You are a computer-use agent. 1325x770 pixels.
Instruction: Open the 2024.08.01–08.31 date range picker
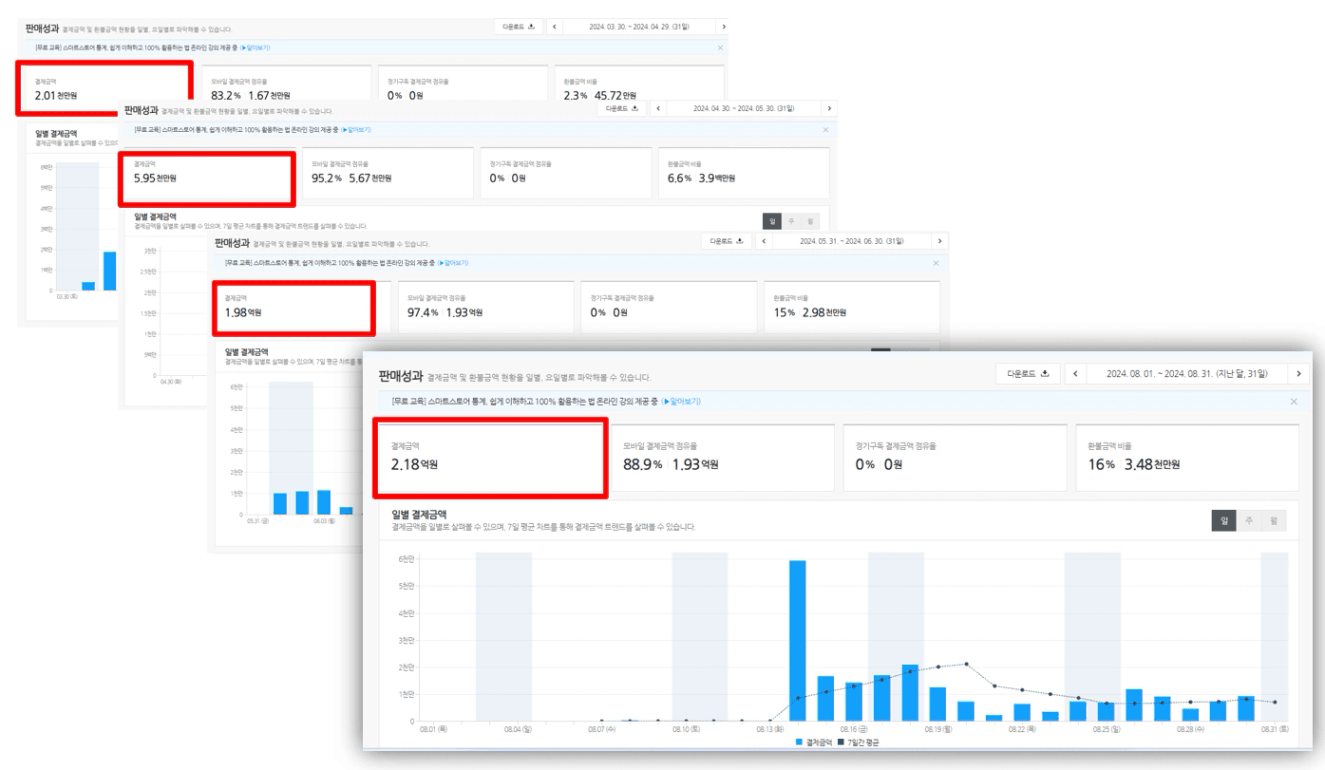pos(1186,374)
